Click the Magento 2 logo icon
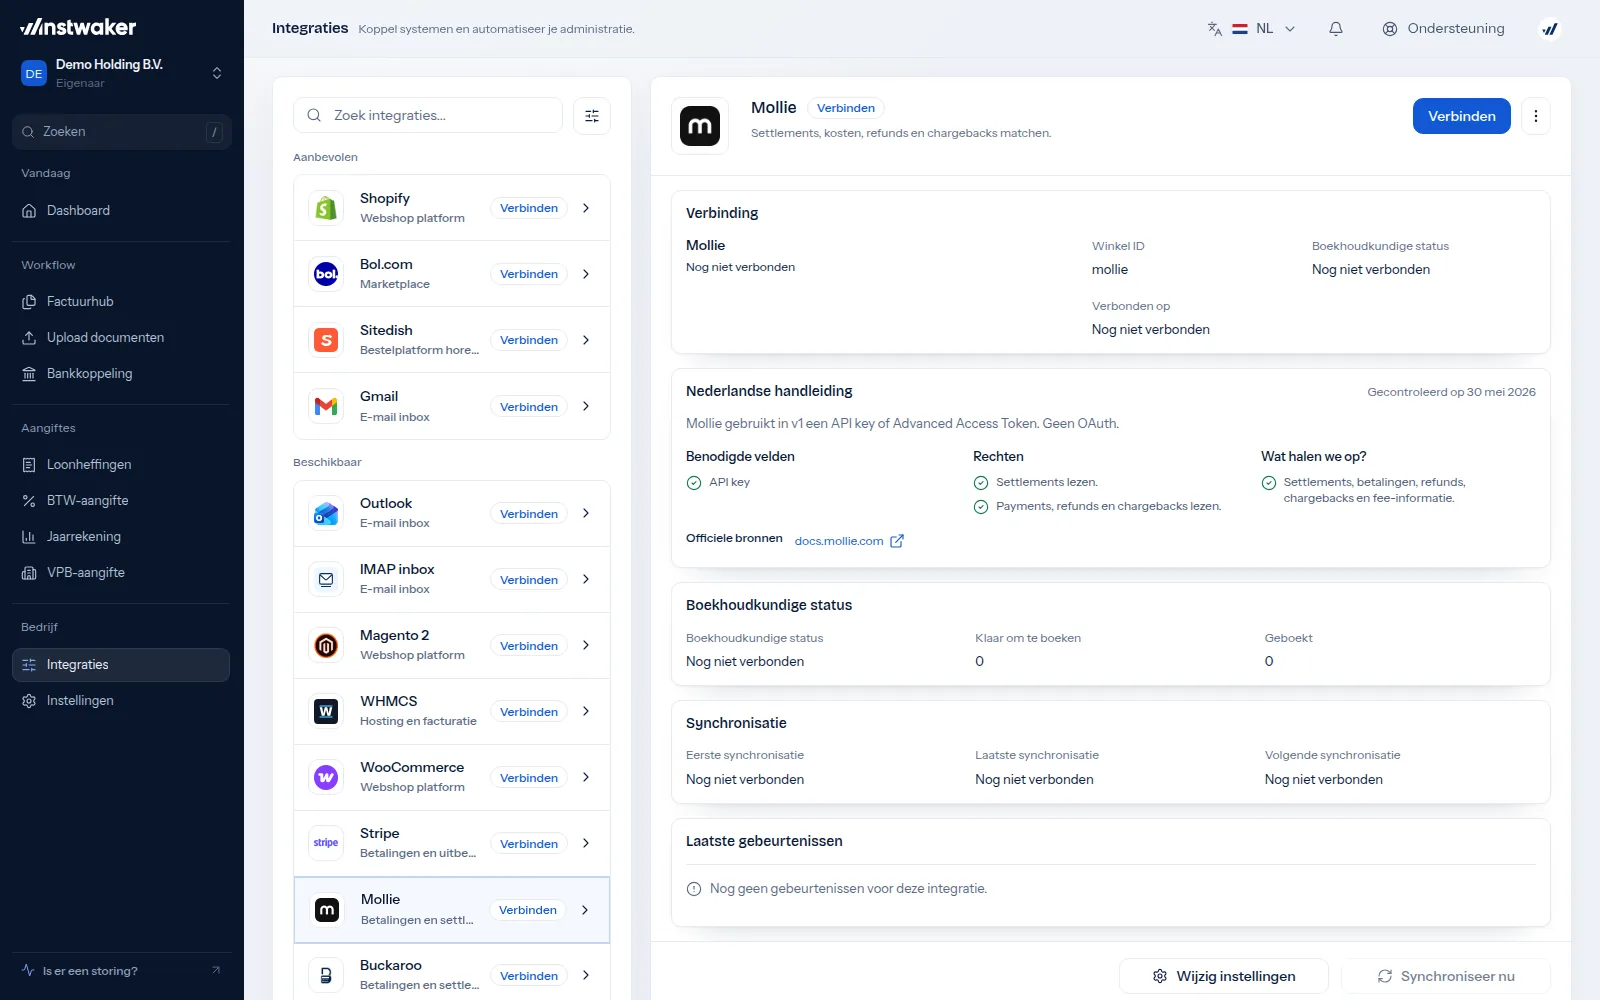This screenshot has width=1600, height=1000. 326,645
